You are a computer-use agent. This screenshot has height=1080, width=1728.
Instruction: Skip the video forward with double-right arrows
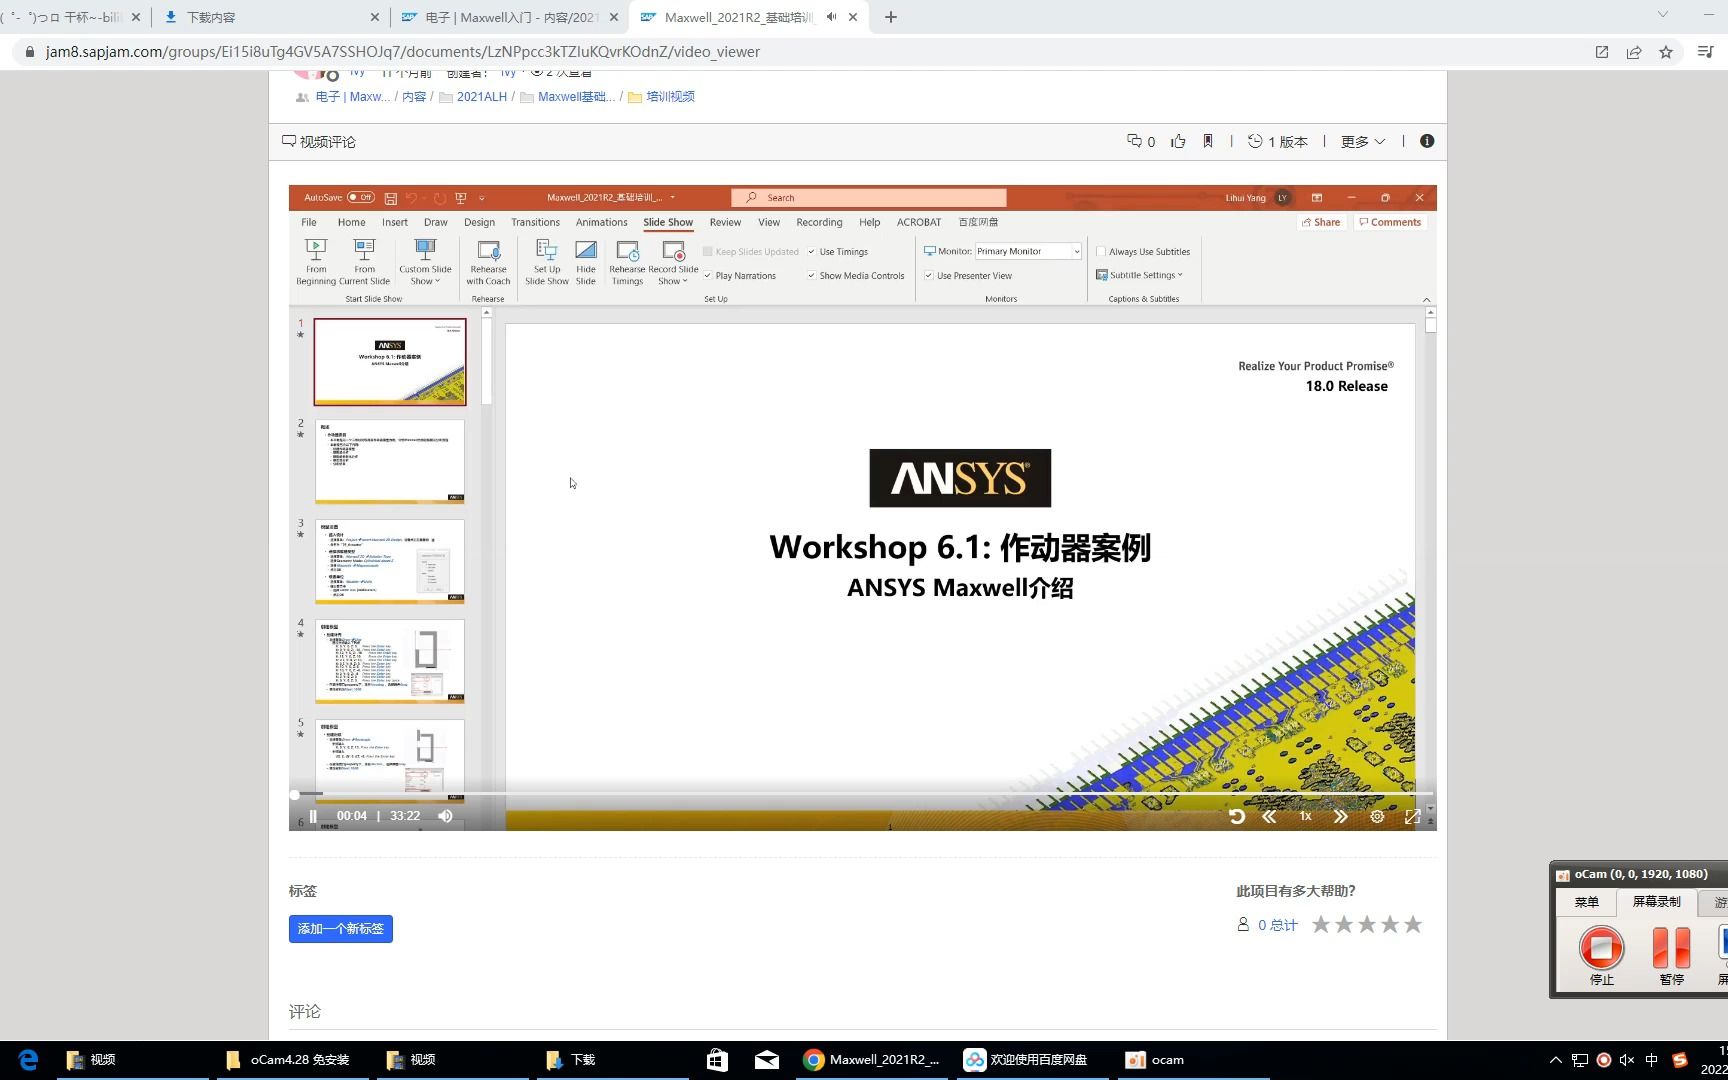1341,816
